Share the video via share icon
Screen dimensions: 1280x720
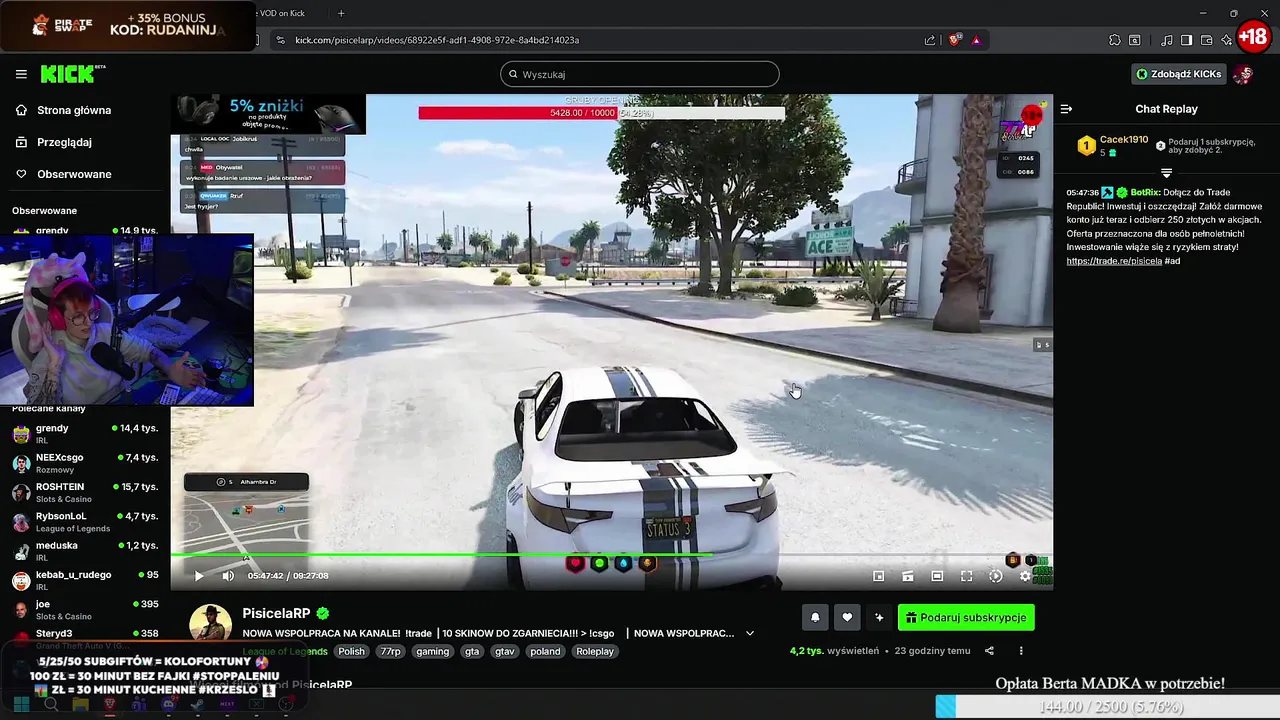[989, 651]
